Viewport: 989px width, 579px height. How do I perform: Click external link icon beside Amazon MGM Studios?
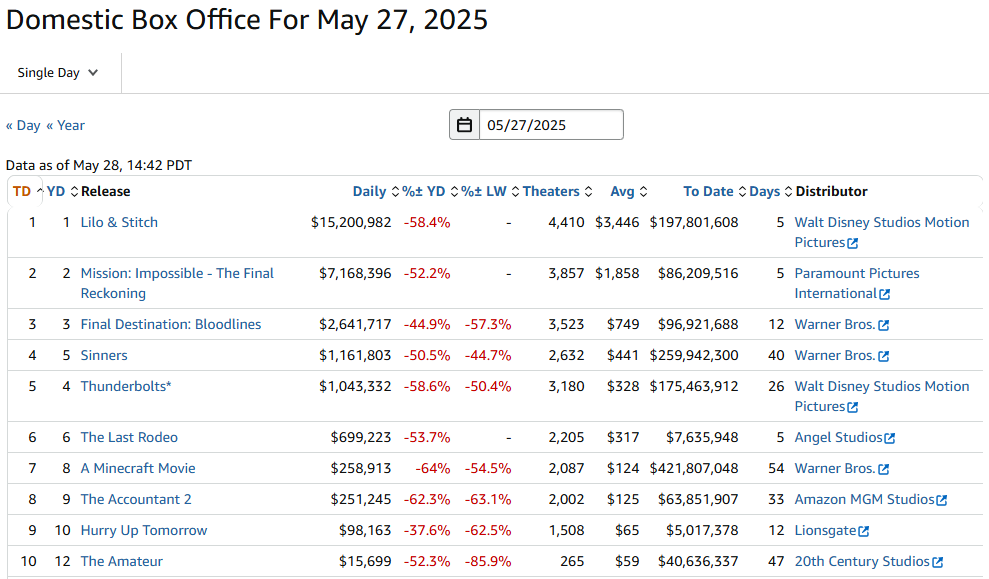pos(942,500)
